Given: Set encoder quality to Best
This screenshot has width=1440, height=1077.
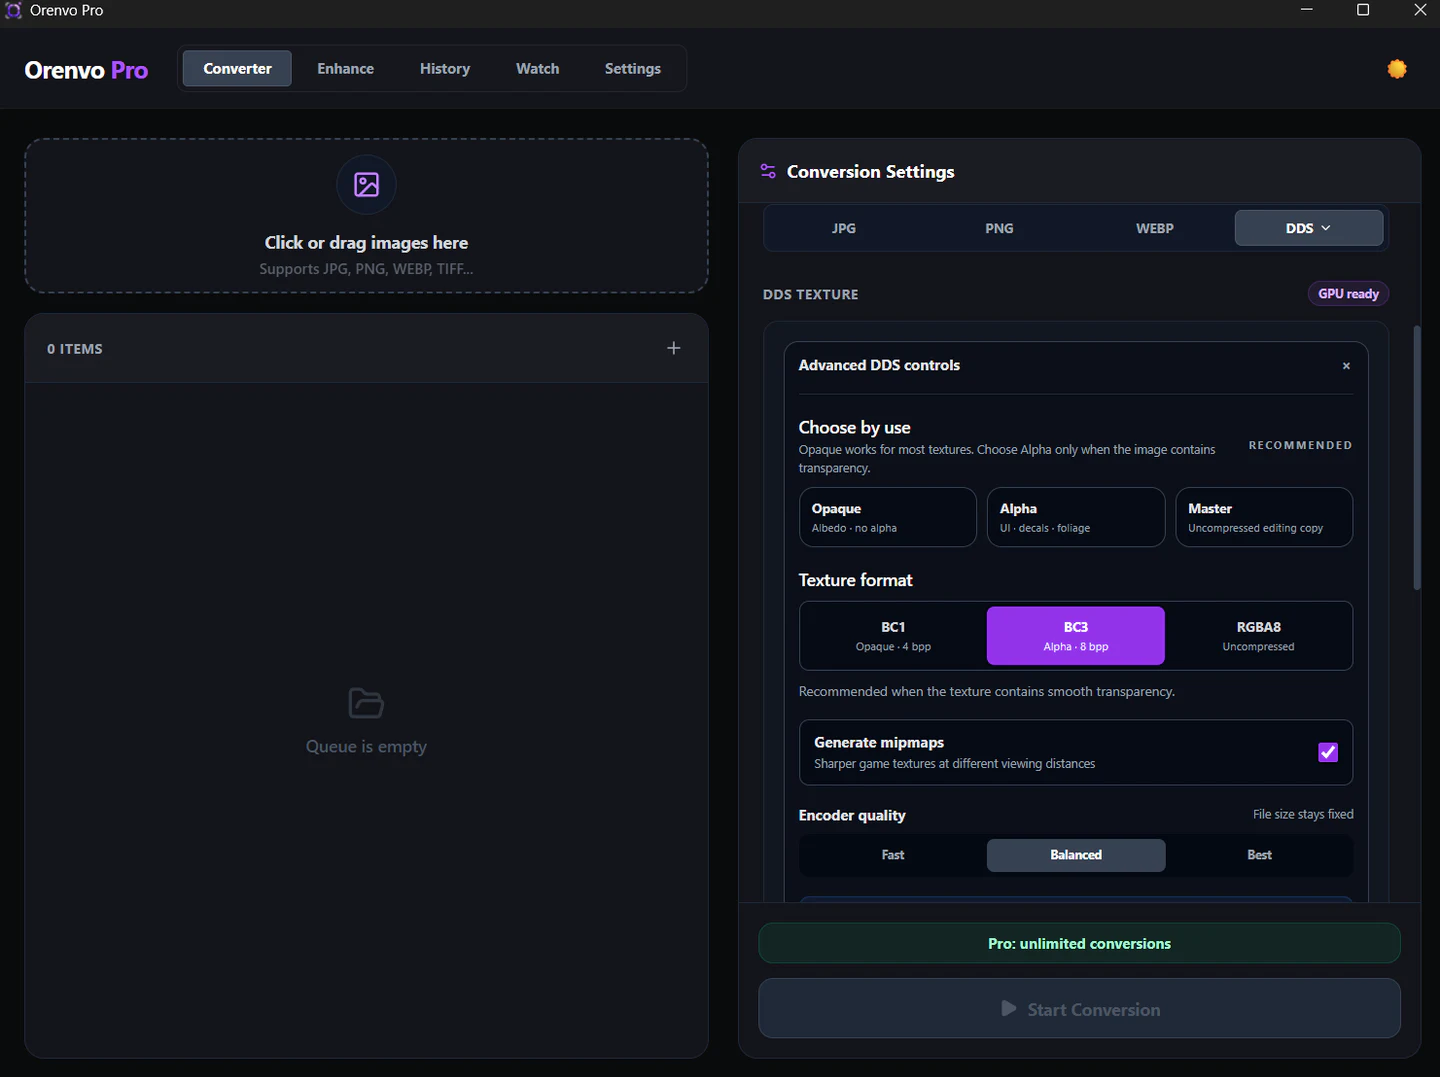Looking at the screenshot, I should [x=1259, y=855].
